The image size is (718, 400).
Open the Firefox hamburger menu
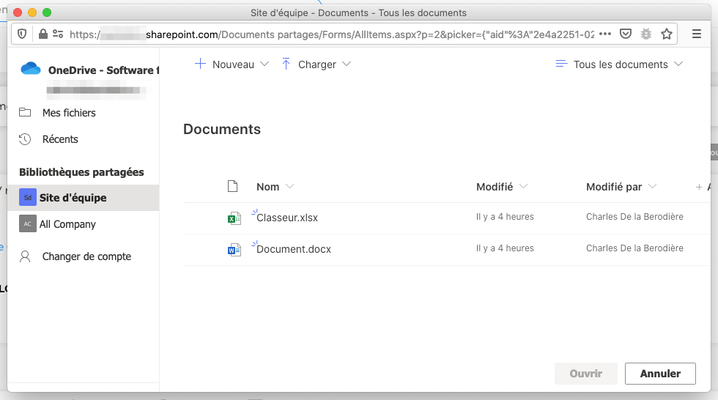[x=696, y=34]
